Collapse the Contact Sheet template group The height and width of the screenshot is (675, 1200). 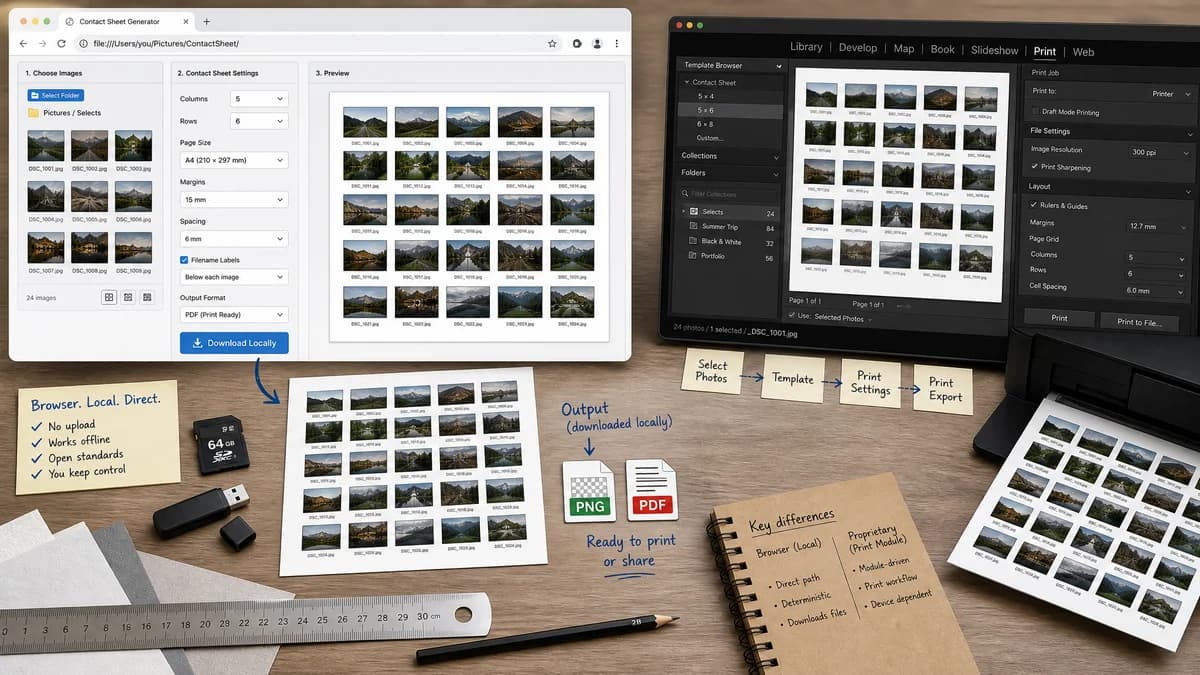pyautogui.click(x=686, y=82)
